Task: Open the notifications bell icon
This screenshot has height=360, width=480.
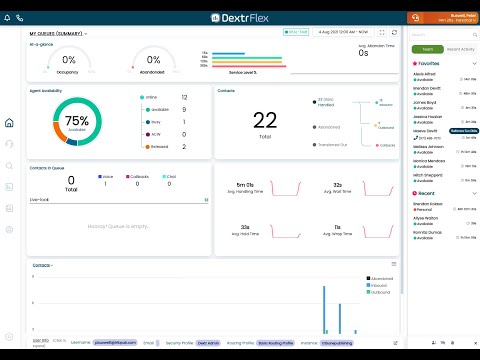Action: [x=7, y=18]
